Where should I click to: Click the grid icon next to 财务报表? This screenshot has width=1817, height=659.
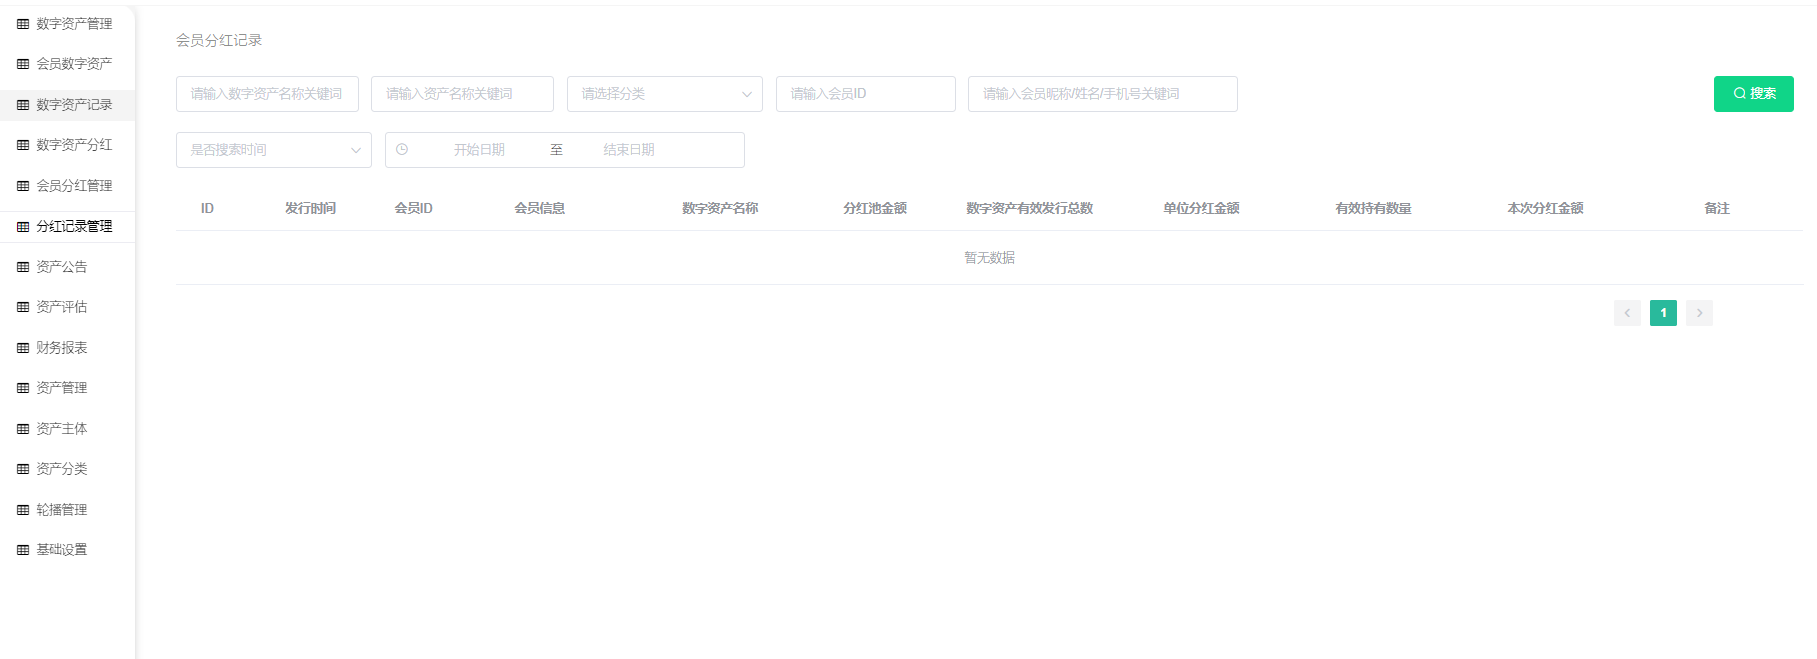pyautogui.click(x=23, y=348)
